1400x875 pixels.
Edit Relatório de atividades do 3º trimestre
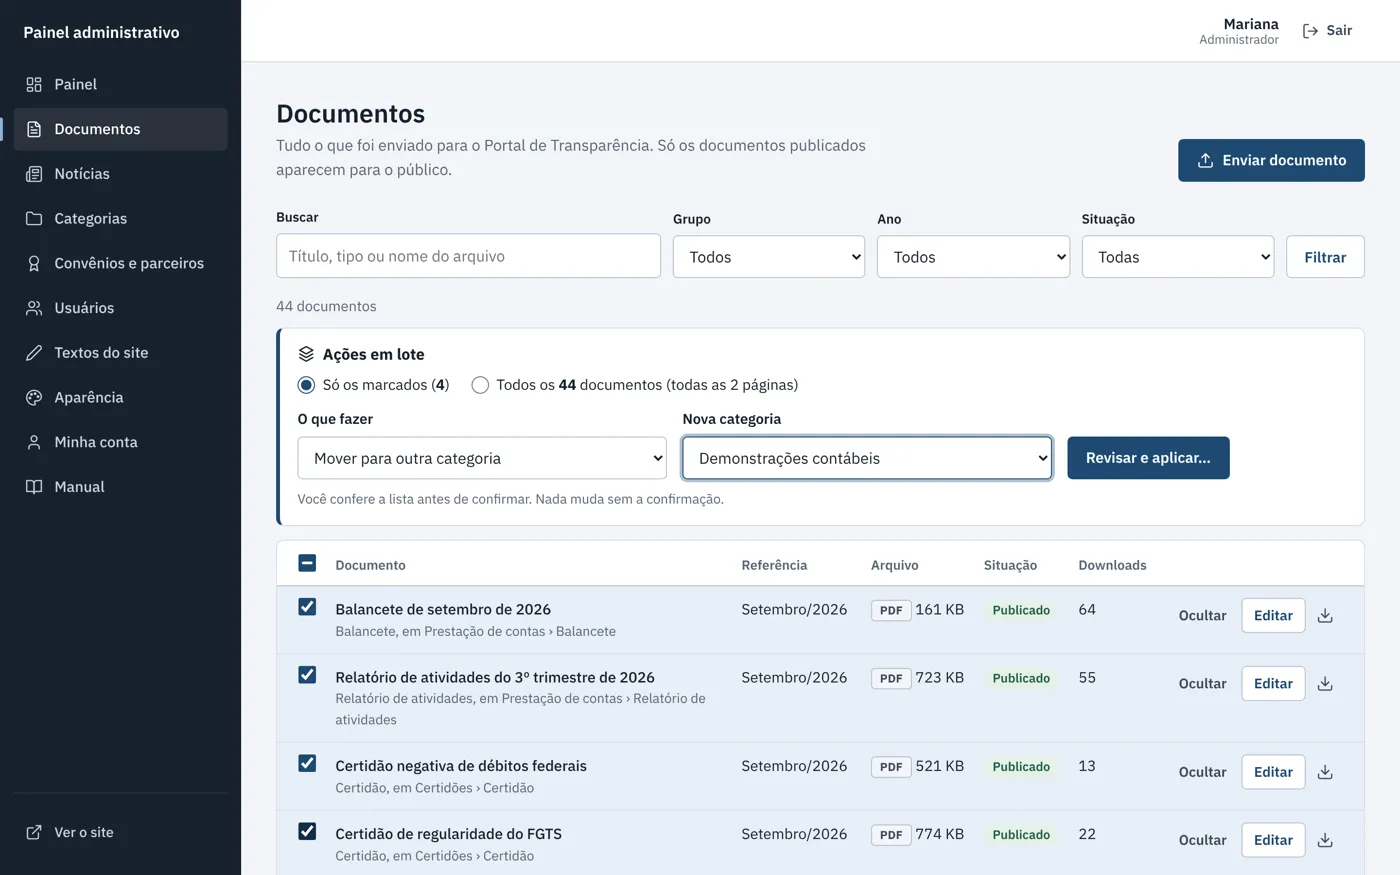(1273, 684)
